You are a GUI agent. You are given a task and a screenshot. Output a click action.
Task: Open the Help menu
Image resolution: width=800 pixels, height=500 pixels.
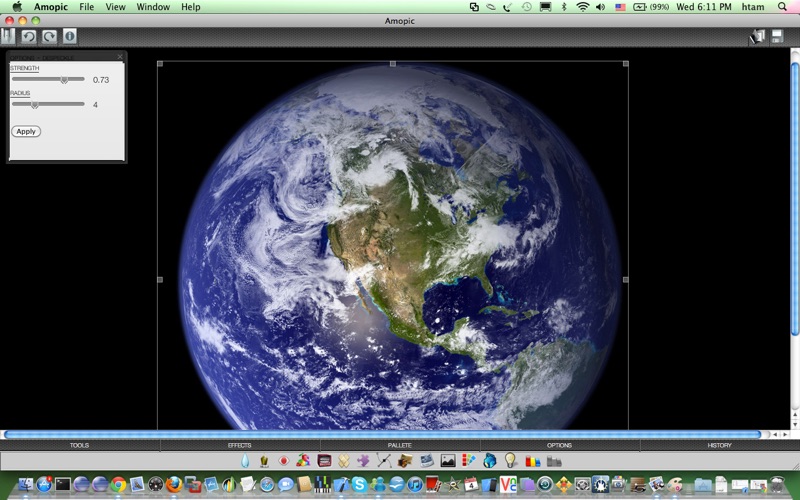(190, 7)
